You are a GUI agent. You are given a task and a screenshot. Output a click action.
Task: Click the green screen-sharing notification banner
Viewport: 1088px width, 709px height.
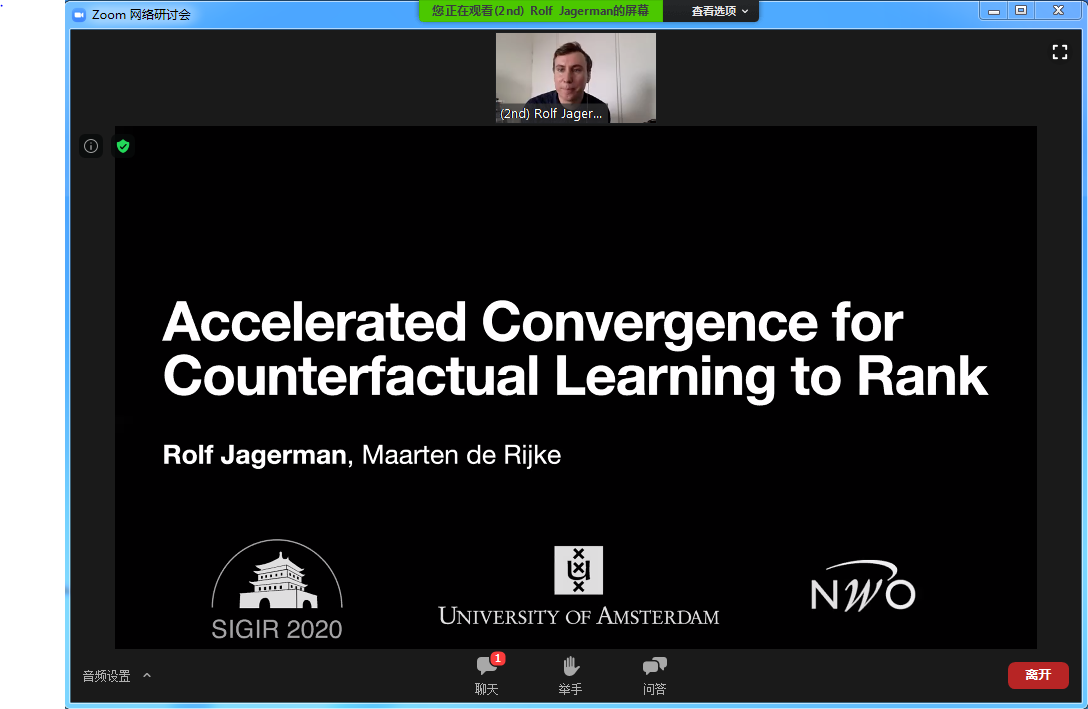pyautogui.click(x=540, y=11)
